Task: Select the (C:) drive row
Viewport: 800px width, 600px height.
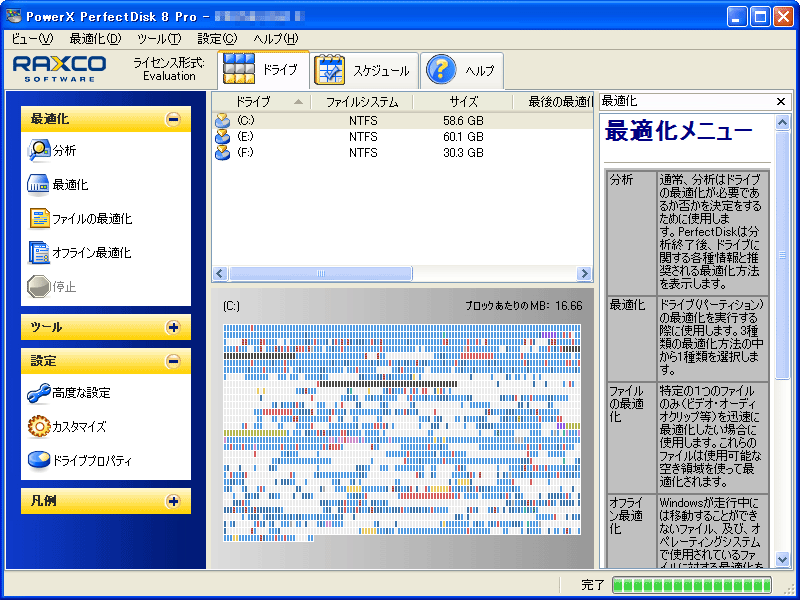Action: [x=403, y=121]
